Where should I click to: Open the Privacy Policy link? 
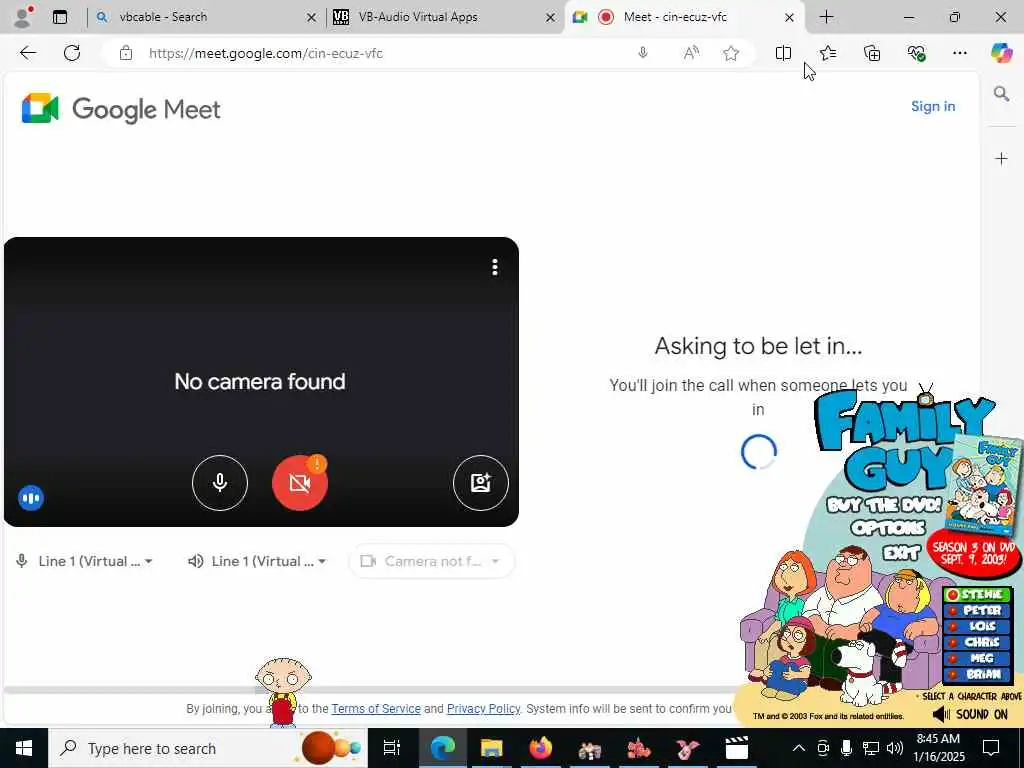coord(483,709)
